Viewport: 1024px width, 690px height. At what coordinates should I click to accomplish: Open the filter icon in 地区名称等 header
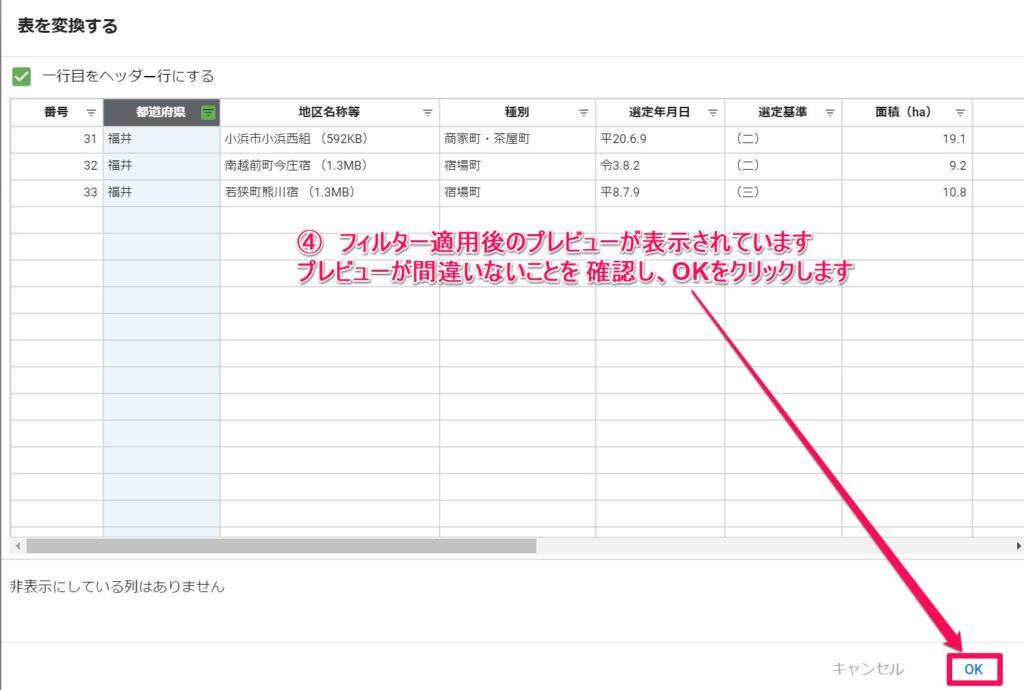(x=428, y=113)
